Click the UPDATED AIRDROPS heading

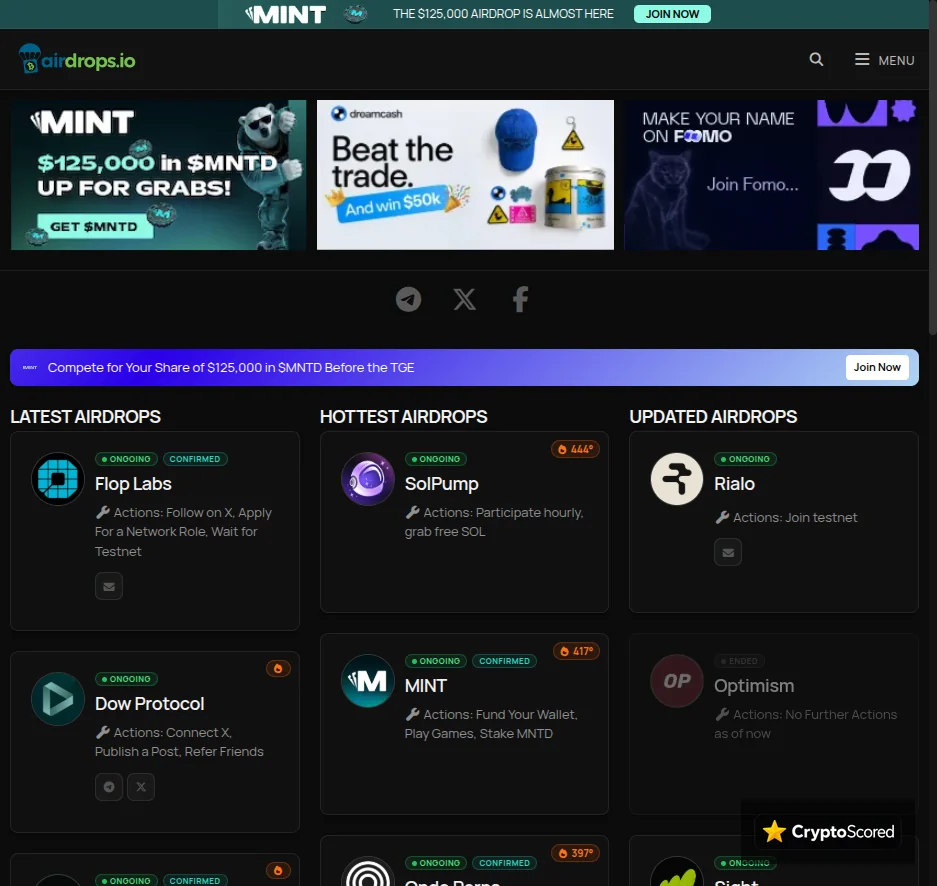(x=713, y=416)
